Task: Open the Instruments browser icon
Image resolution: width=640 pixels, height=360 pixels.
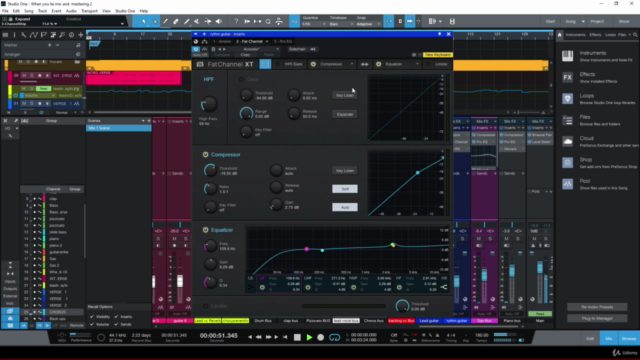Action: (x=567, y=56)
